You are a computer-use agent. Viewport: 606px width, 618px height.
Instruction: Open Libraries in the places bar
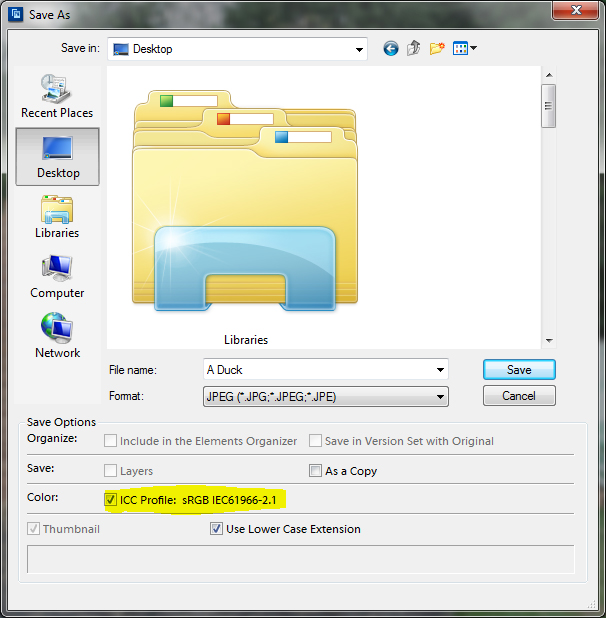57,217
